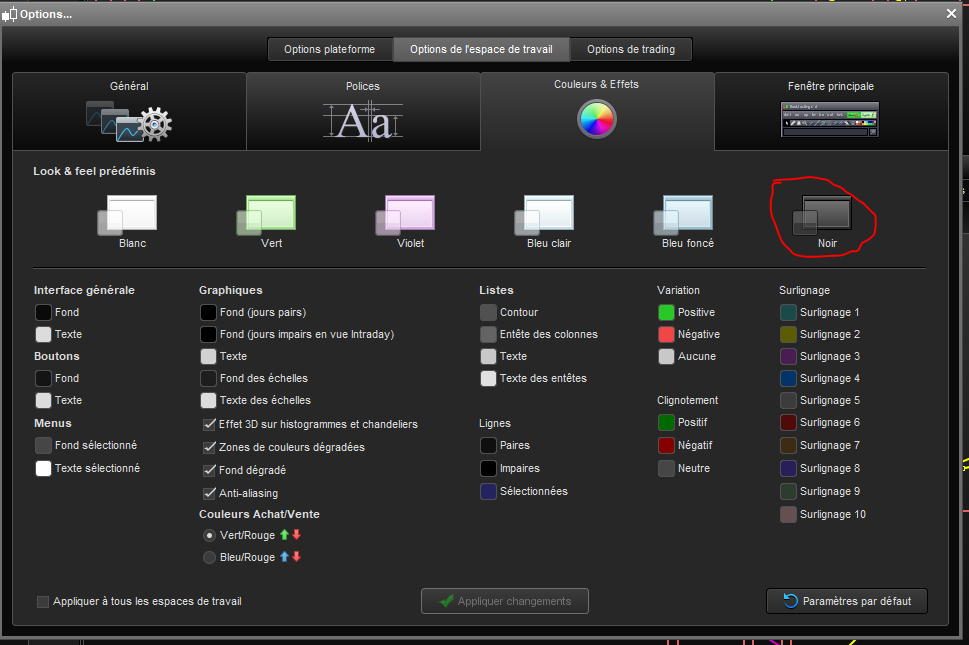Toggle Zones de couleurs dégradées checkbox
This screenshot has width=969, height=645.
209,447
